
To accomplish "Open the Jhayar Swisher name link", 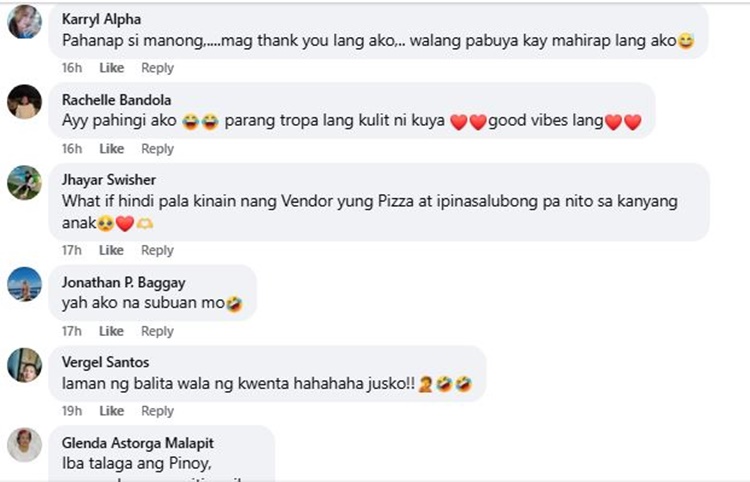I will tap(109, 180).
